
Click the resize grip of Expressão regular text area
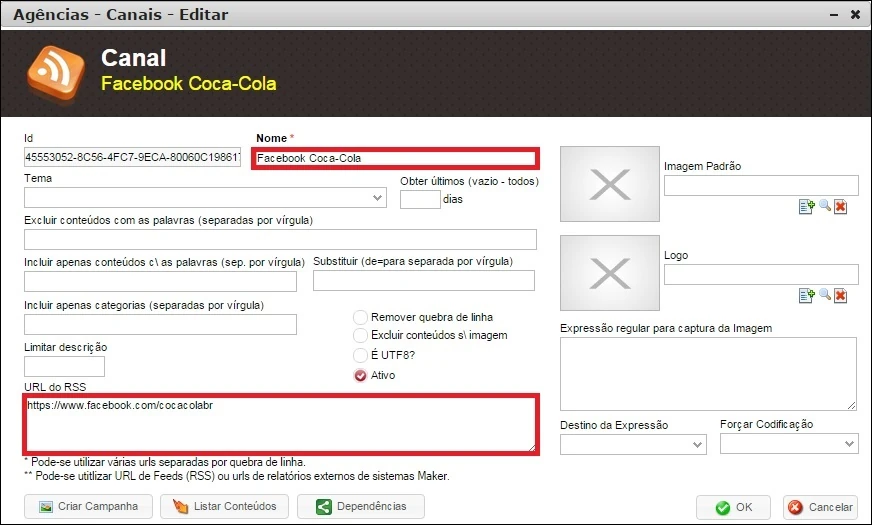coord(851,405)
